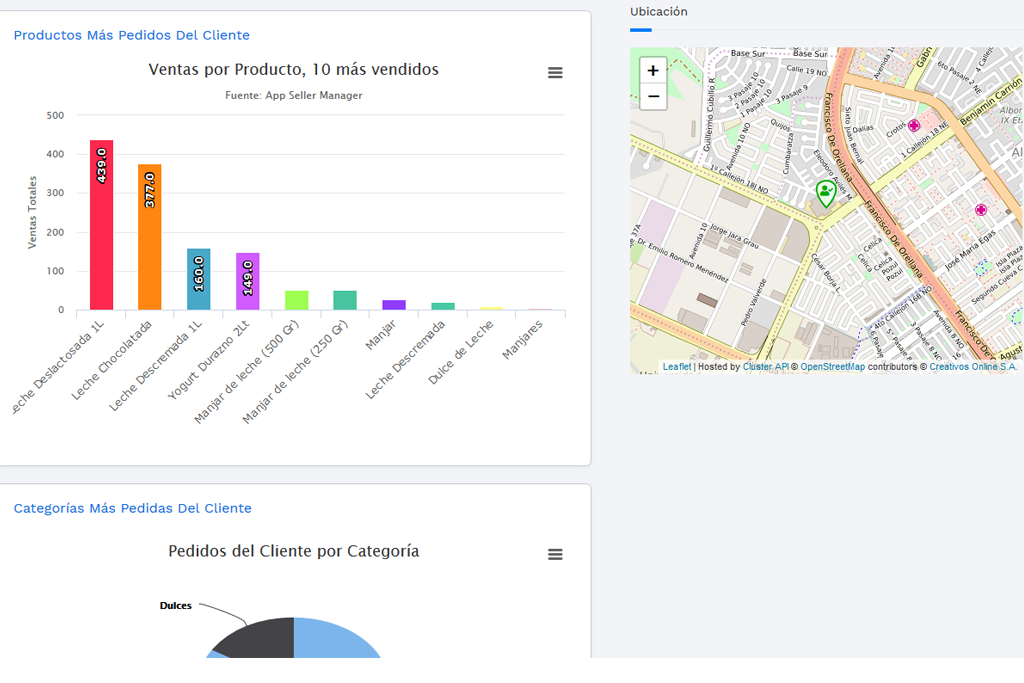This screenshot has height=683, width=1024.
Task: Click the Leche Chocolatada axis label
Action: (x=112, y=360)
